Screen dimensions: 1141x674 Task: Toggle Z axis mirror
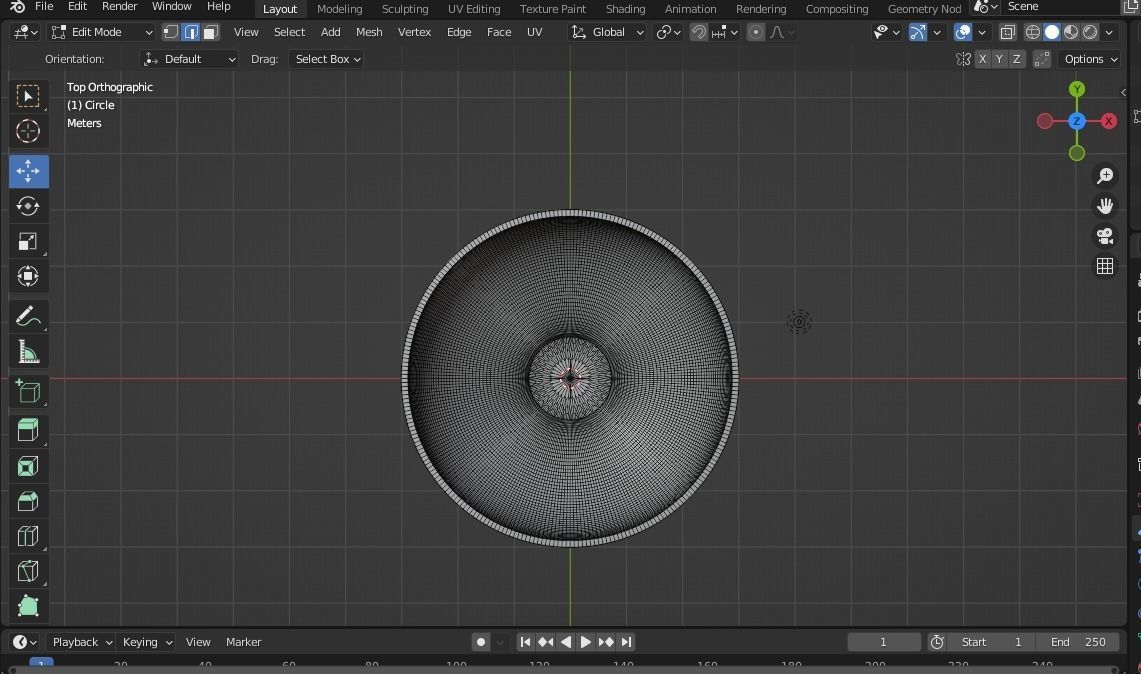[x=1016, y=59]
